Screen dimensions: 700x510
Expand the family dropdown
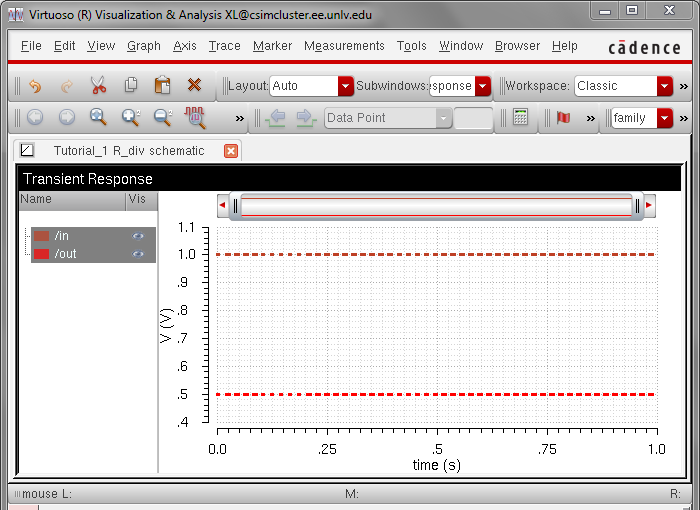point(665,118)
